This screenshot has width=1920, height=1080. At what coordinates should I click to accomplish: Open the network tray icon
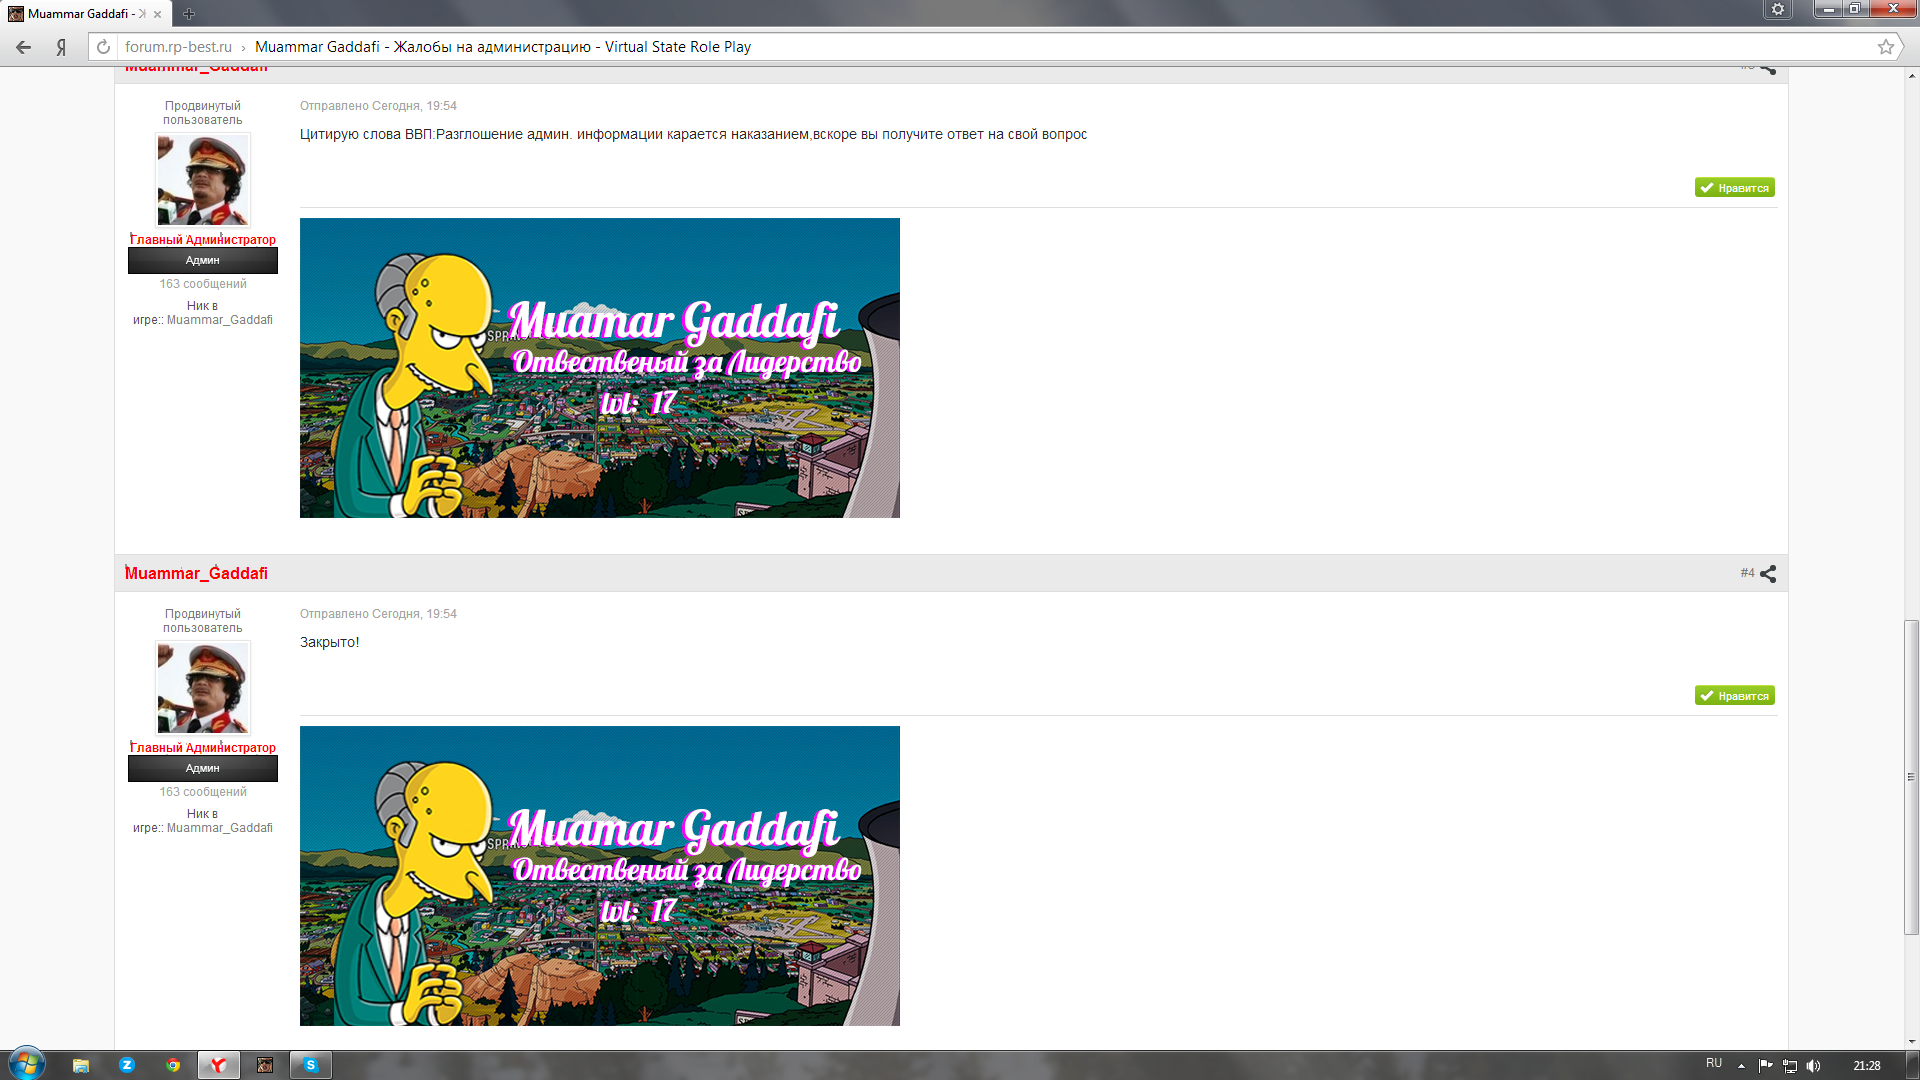1790,1066
